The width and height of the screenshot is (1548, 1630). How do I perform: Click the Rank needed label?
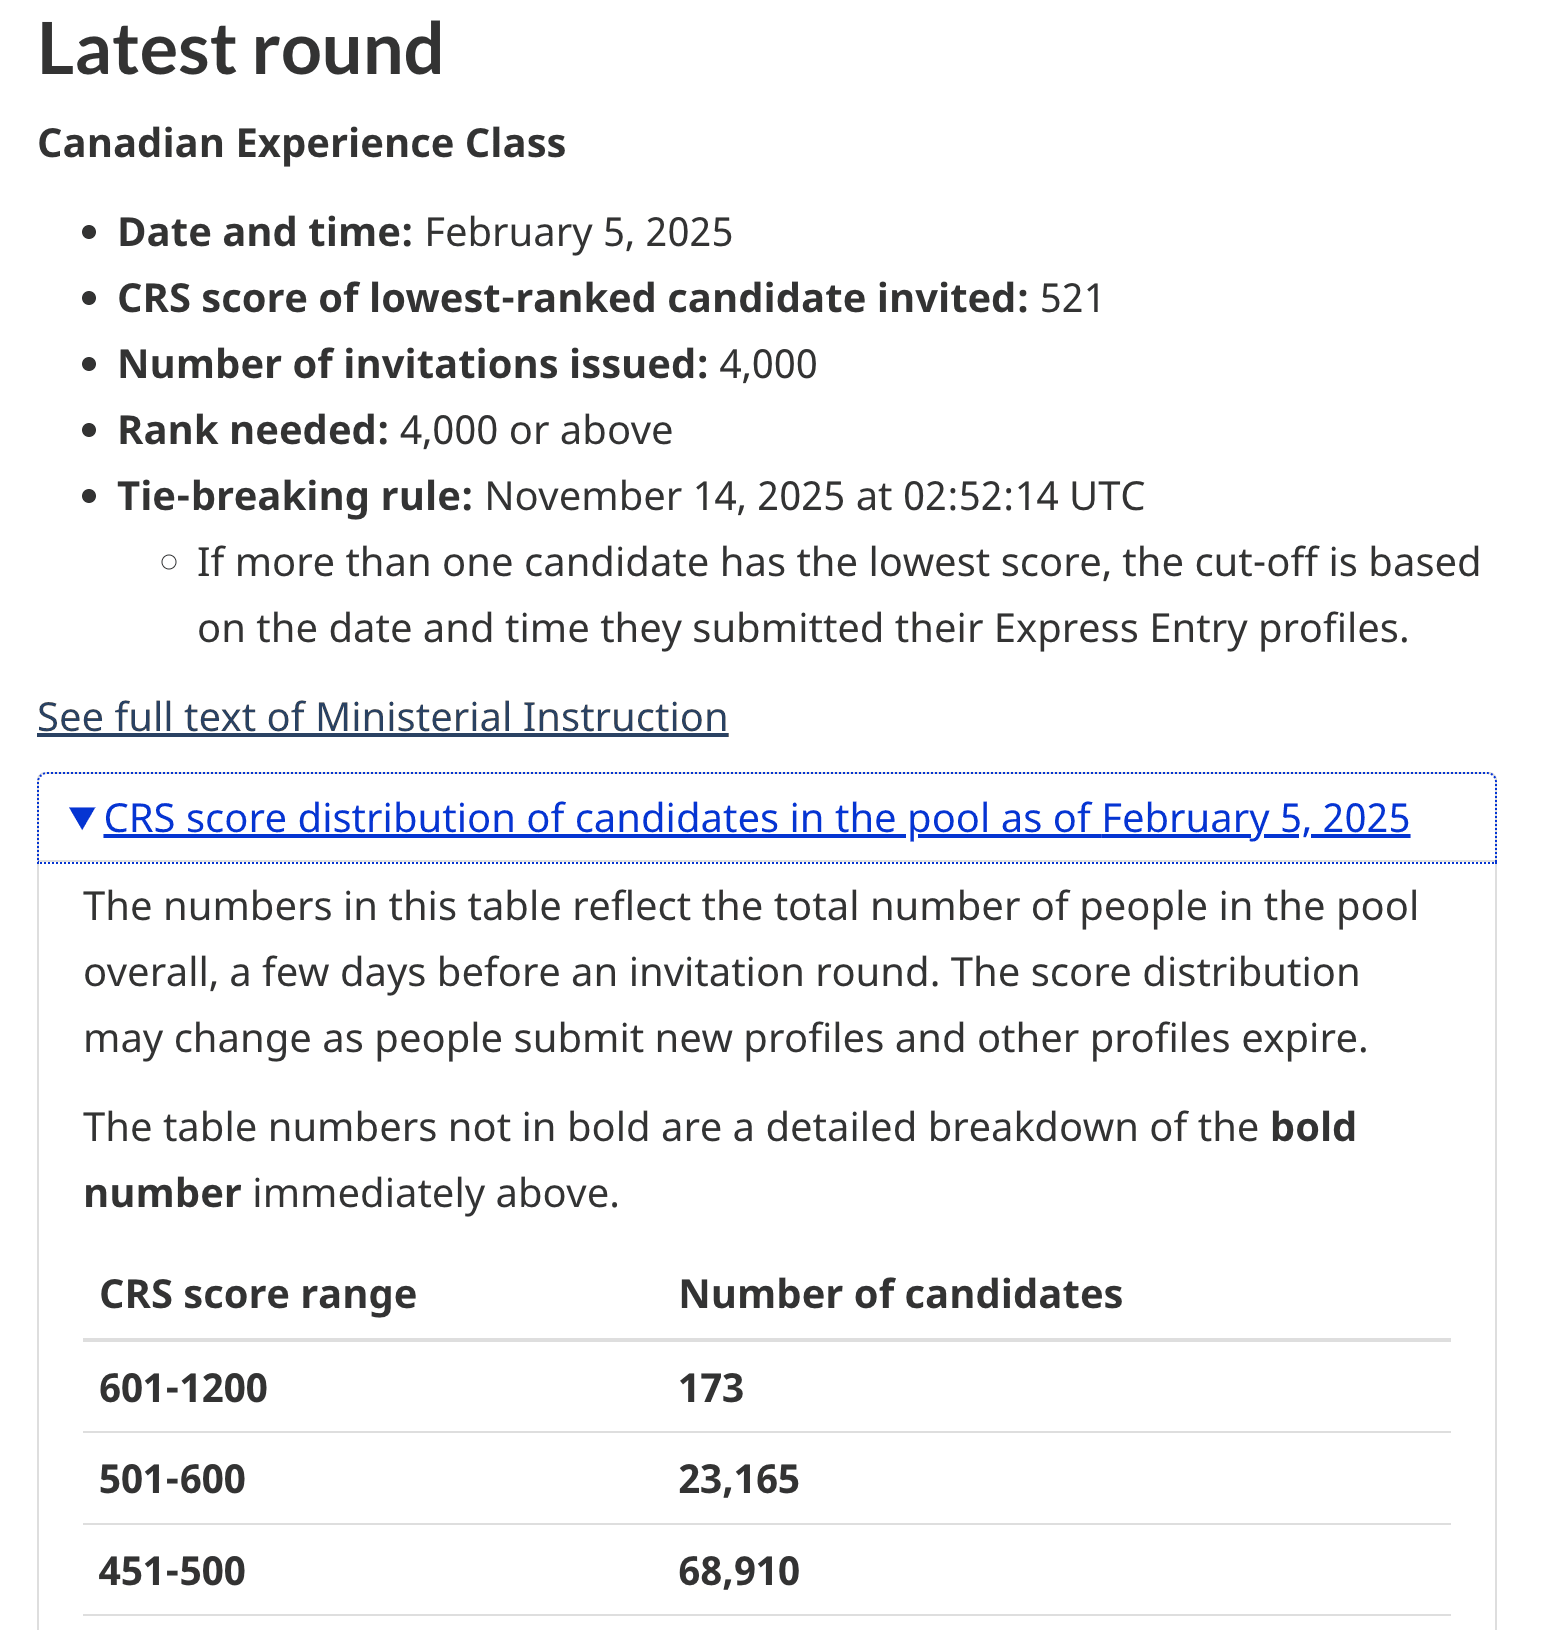253,430
